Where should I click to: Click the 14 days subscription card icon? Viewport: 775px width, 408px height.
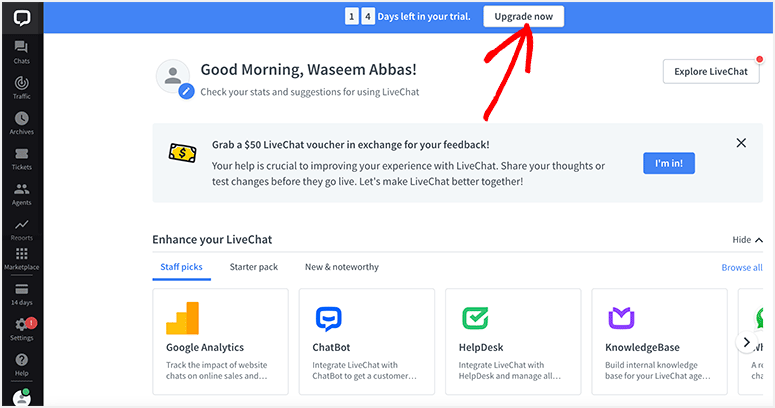coord(21,289)
